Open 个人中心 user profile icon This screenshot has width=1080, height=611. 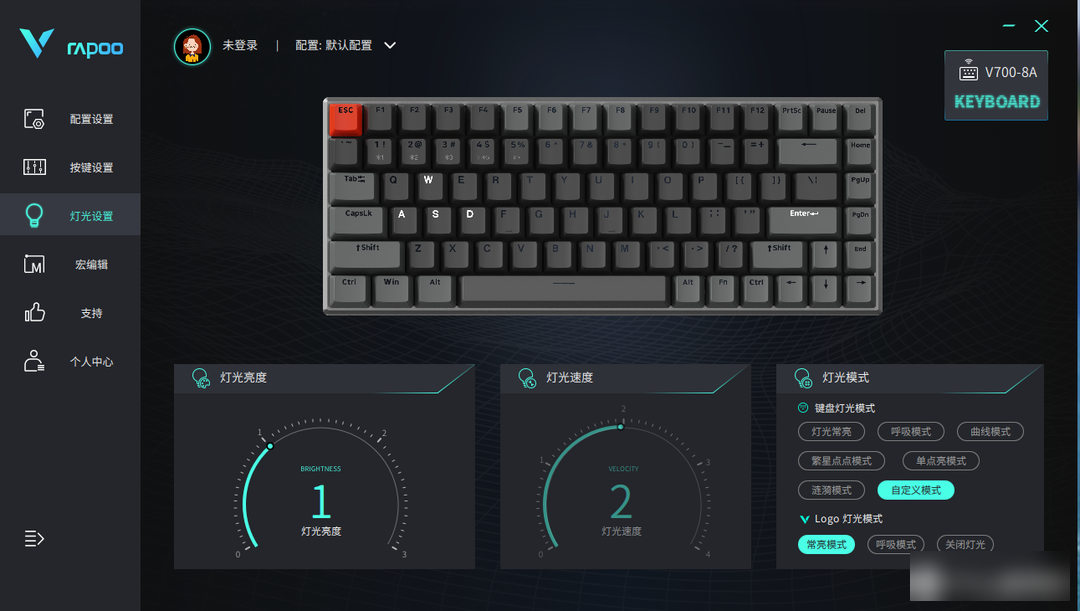pyautogui.click(x=34, y=361)
